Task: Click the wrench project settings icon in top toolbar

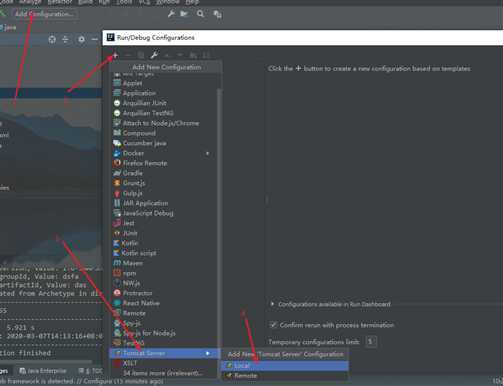Action: click(x=171, y=14)
